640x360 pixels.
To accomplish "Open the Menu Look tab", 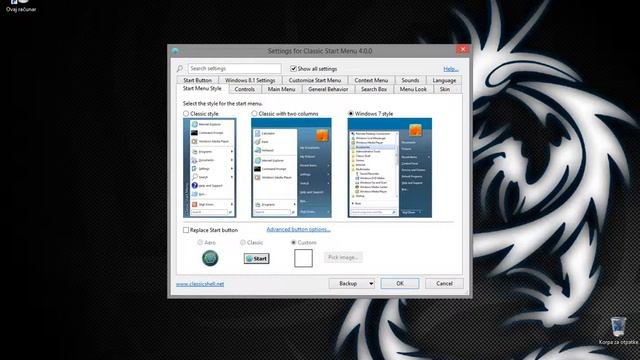I will (x=413, y=89).
